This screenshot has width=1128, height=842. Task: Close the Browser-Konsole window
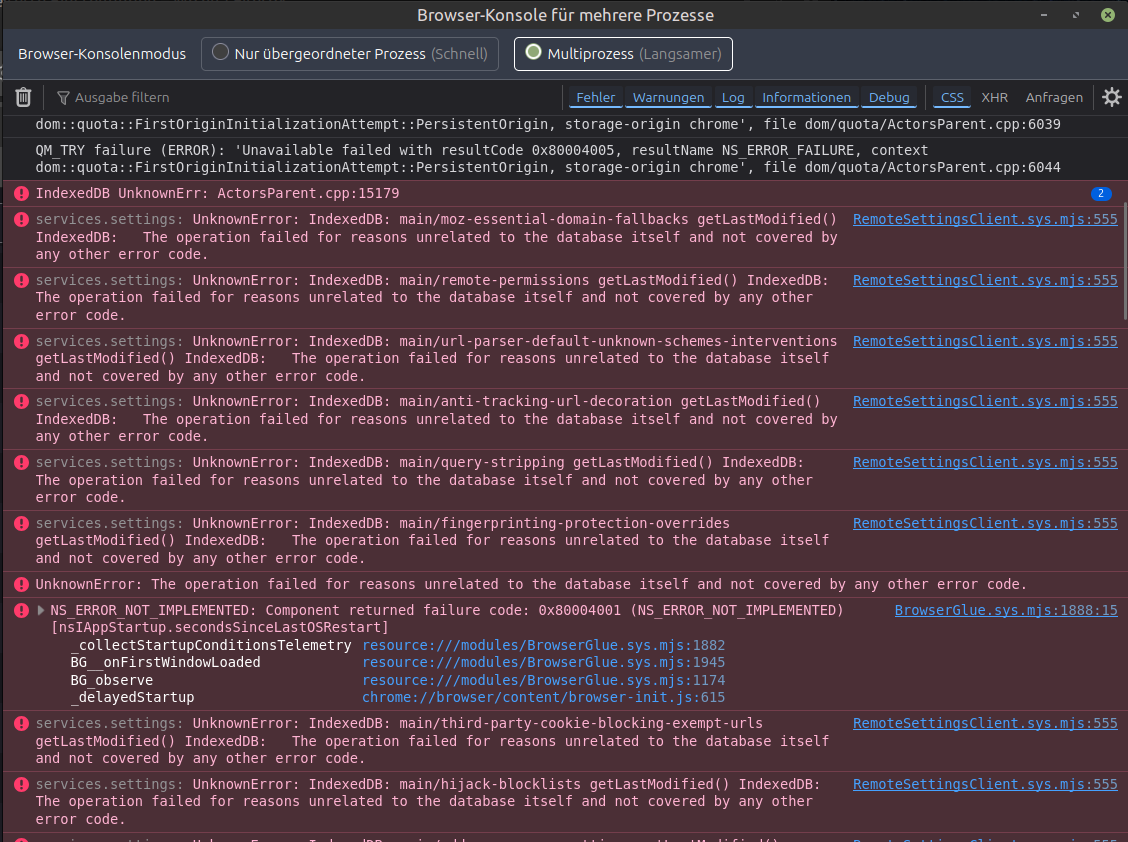tap(1108, 15)
